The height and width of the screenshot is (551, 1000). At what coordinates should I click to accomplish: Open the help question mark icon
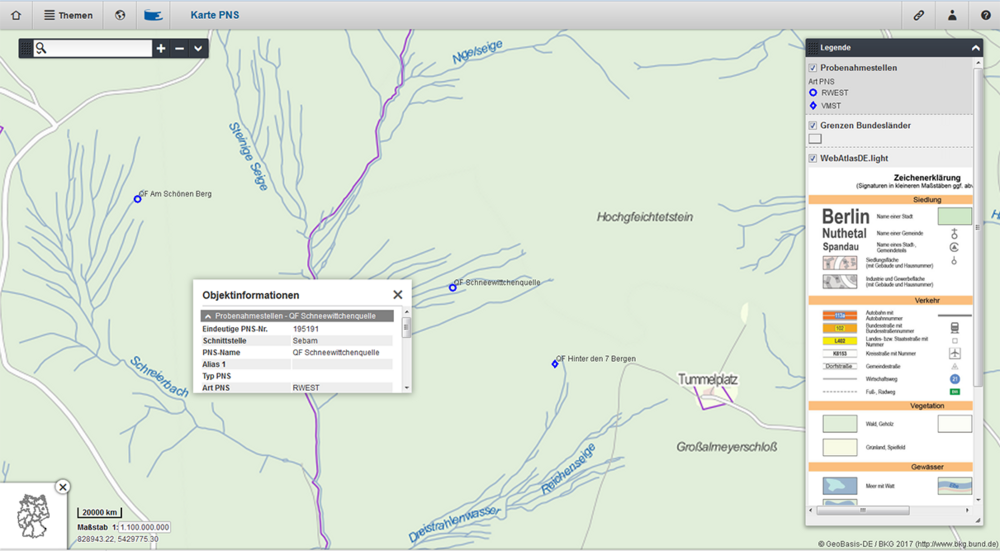985,15
